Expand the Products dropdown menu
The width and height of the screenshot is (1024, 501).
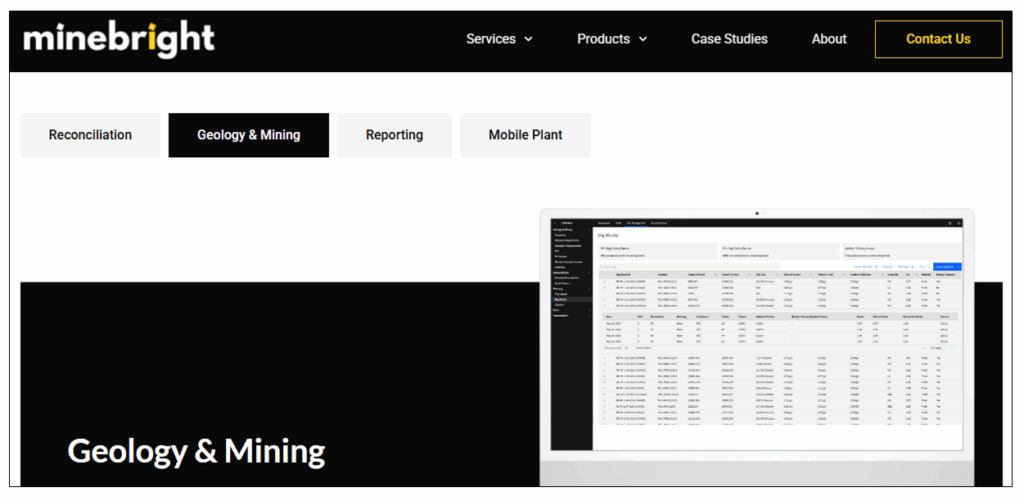[612, 39]
